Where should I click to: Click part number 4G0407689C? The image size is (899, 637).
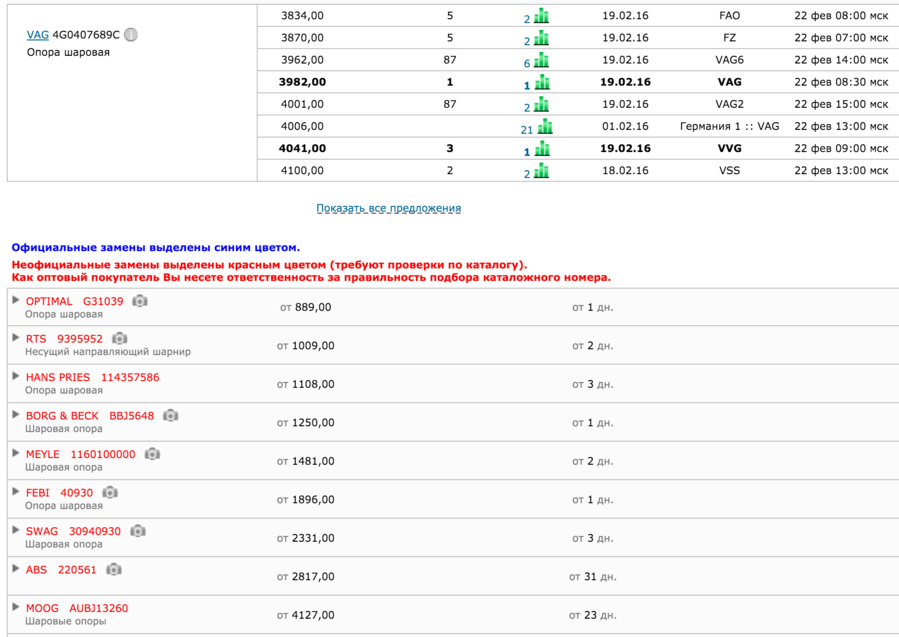86,35
